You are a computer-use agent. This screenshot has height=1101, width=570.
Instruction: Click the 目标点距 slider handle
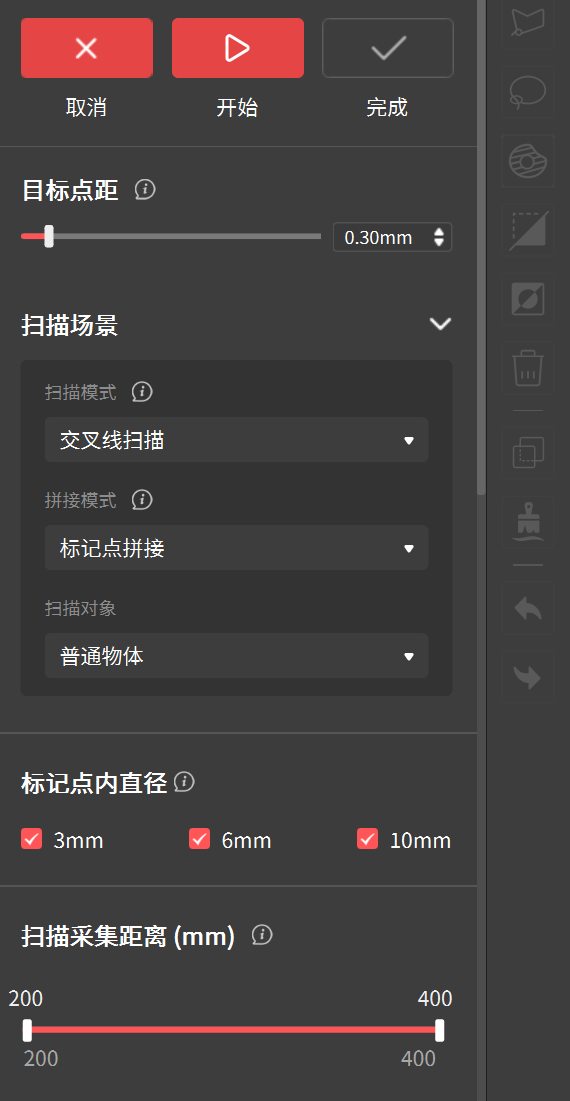49,237
